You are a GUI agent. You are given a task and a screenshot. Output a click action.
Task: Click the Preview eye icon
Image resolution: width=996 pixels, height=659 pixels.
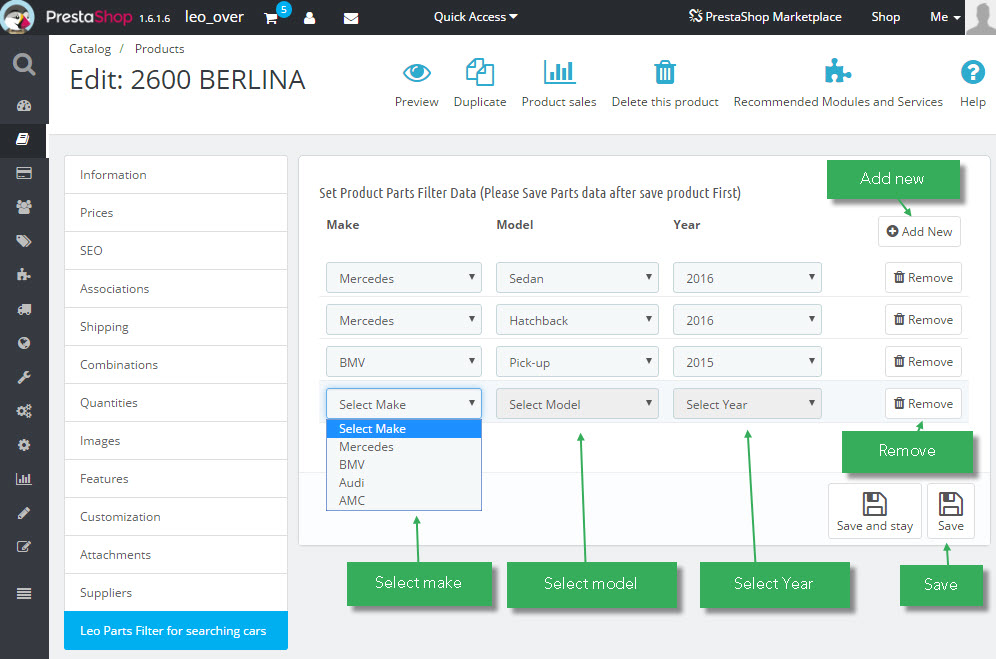coord(417,73)
